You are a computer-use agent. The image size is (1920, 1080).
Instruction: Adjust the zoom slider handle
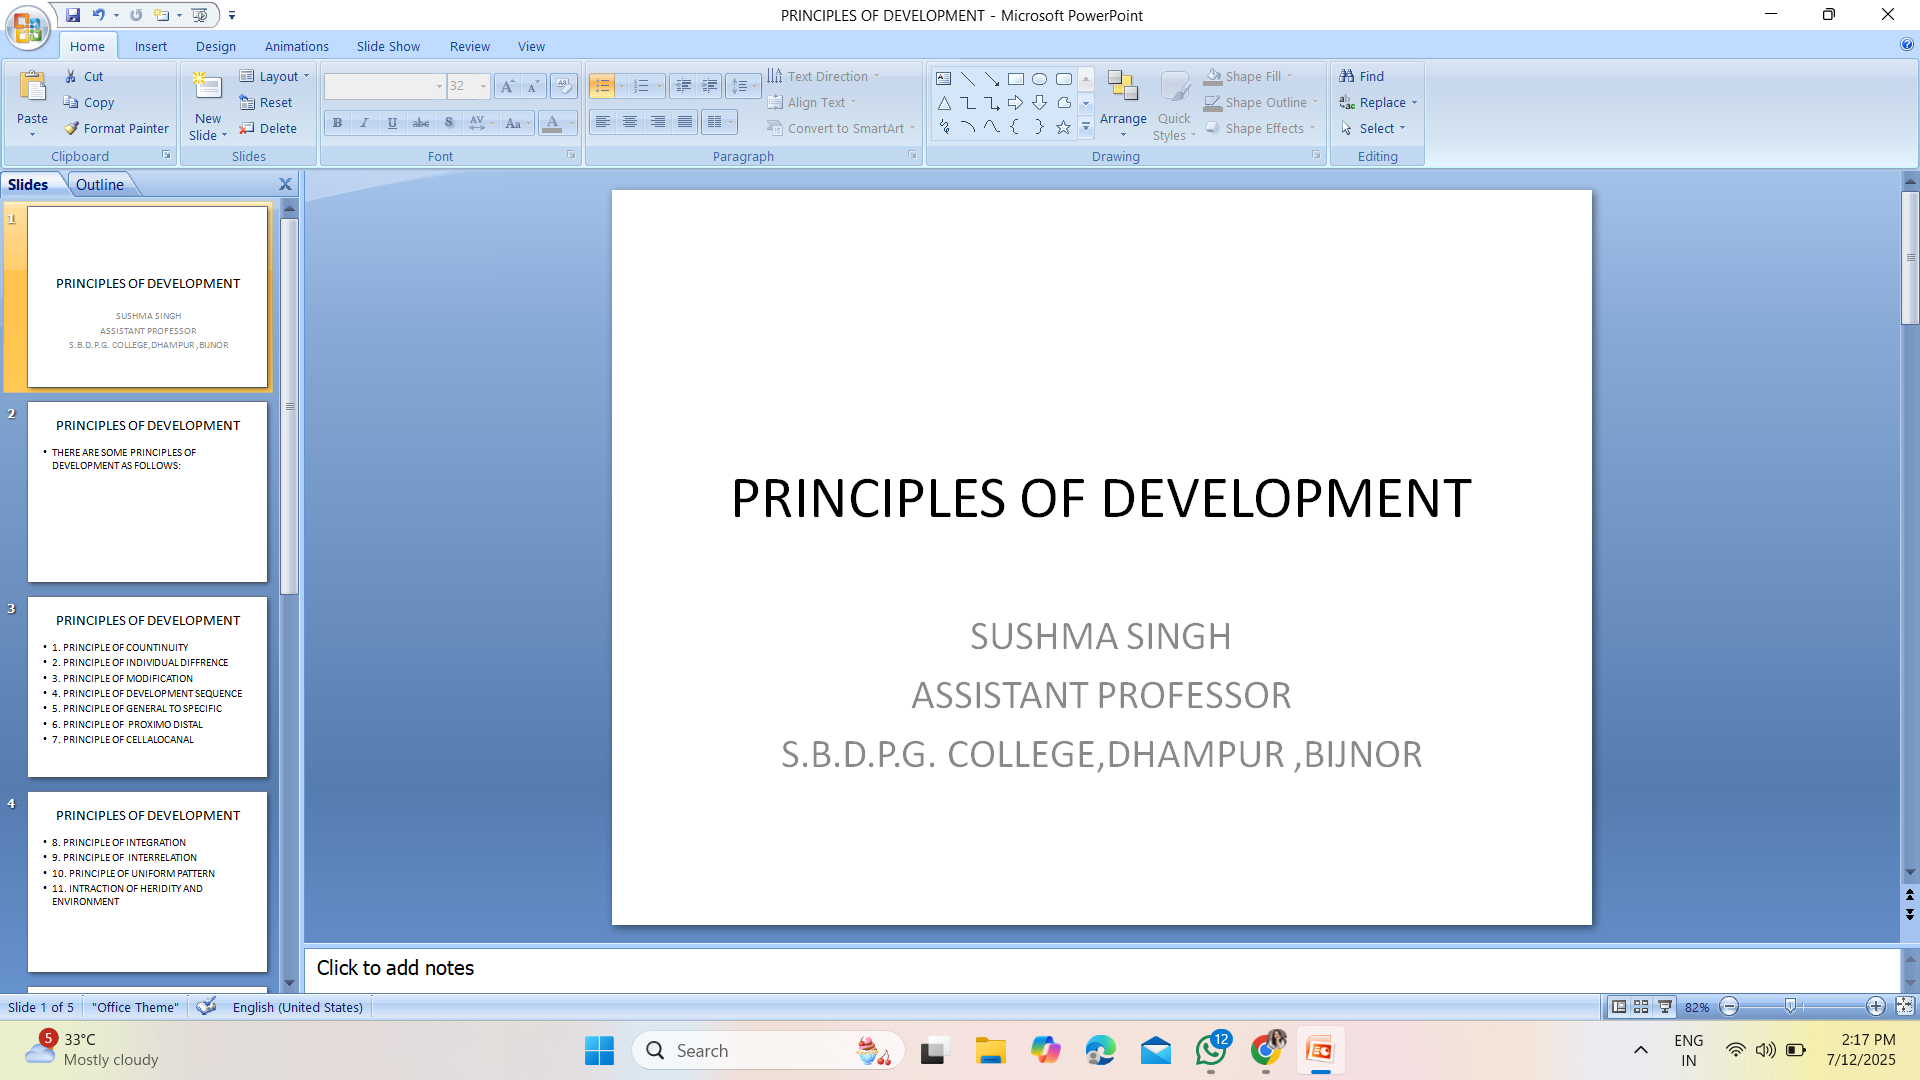click(1790, 1006)
